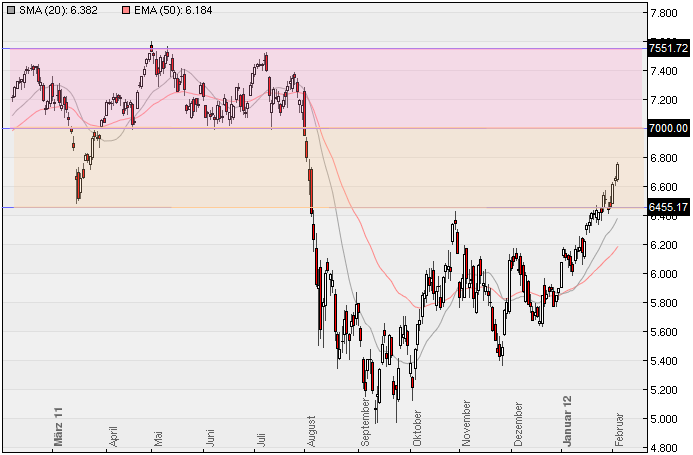Click the Oktober date axis label

[416, 428]
